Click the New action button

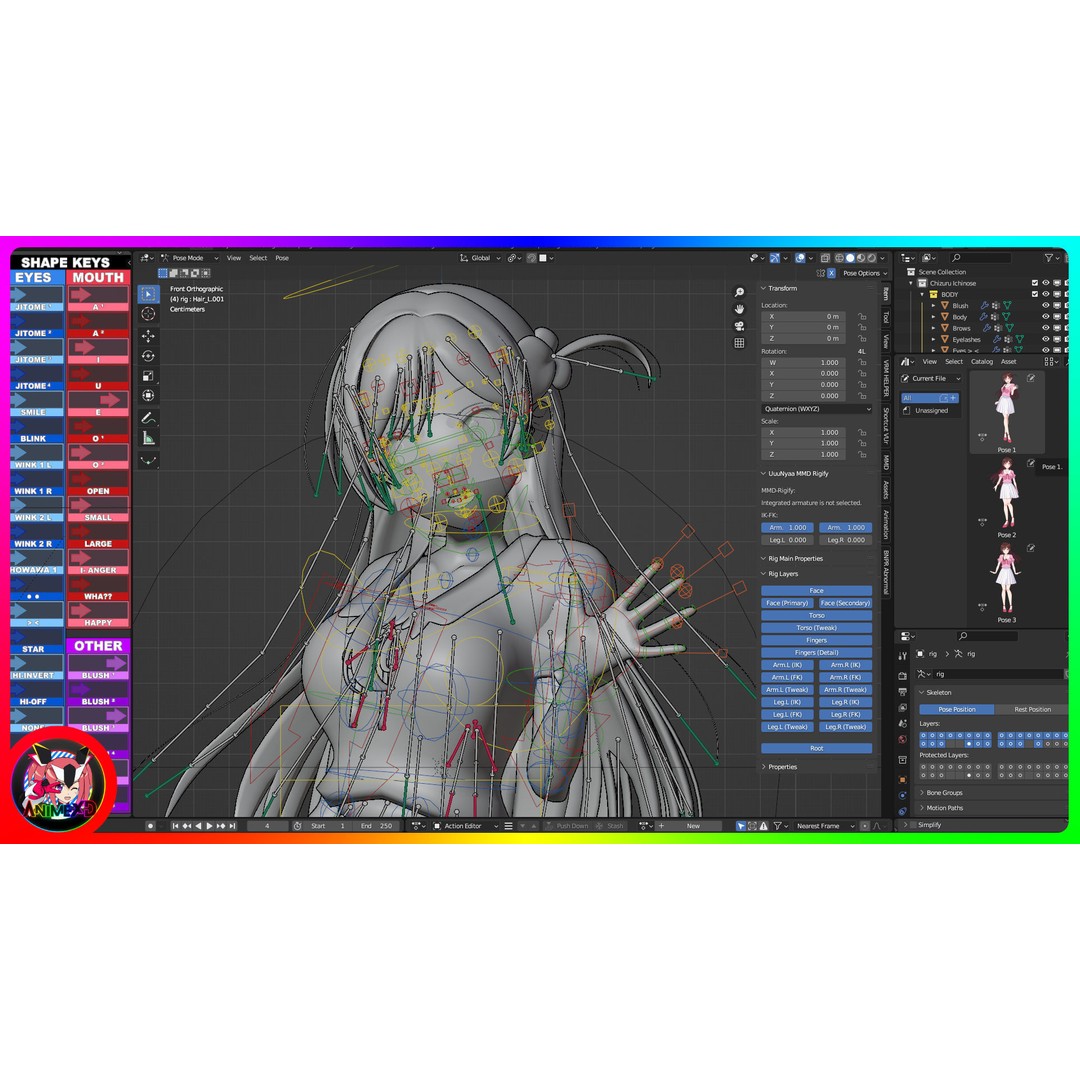pyautogui.click(x=693, y=826)
